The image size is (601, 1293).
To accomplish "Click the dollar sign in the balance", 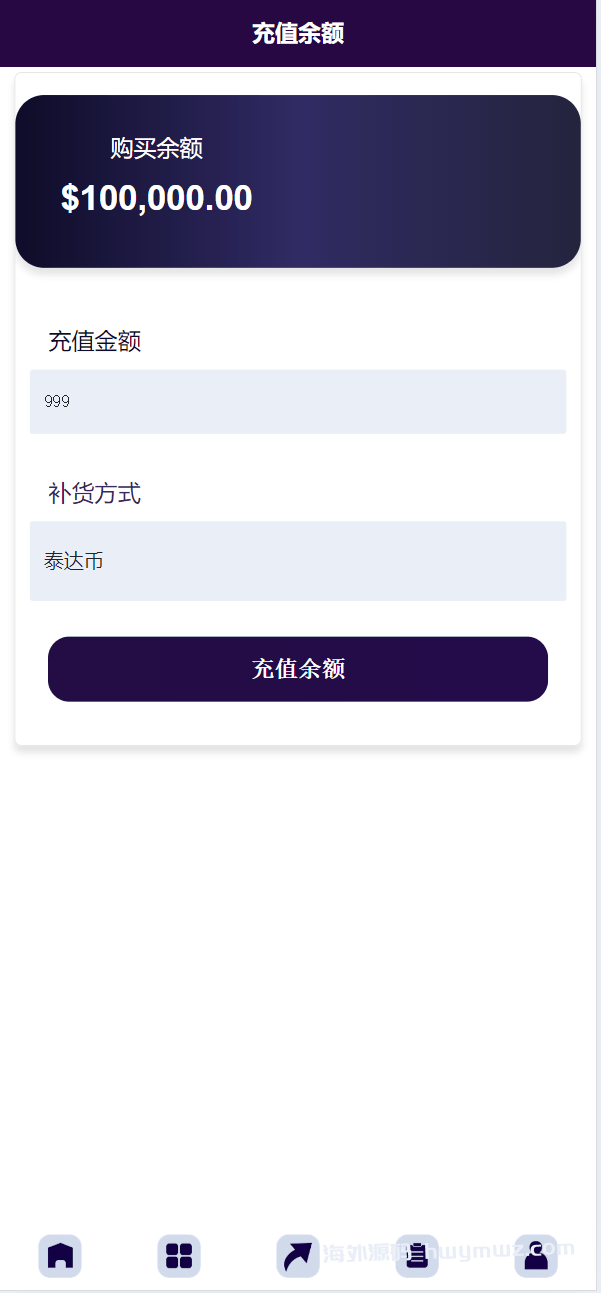I will pyautogui.click(x=69, y=198).
